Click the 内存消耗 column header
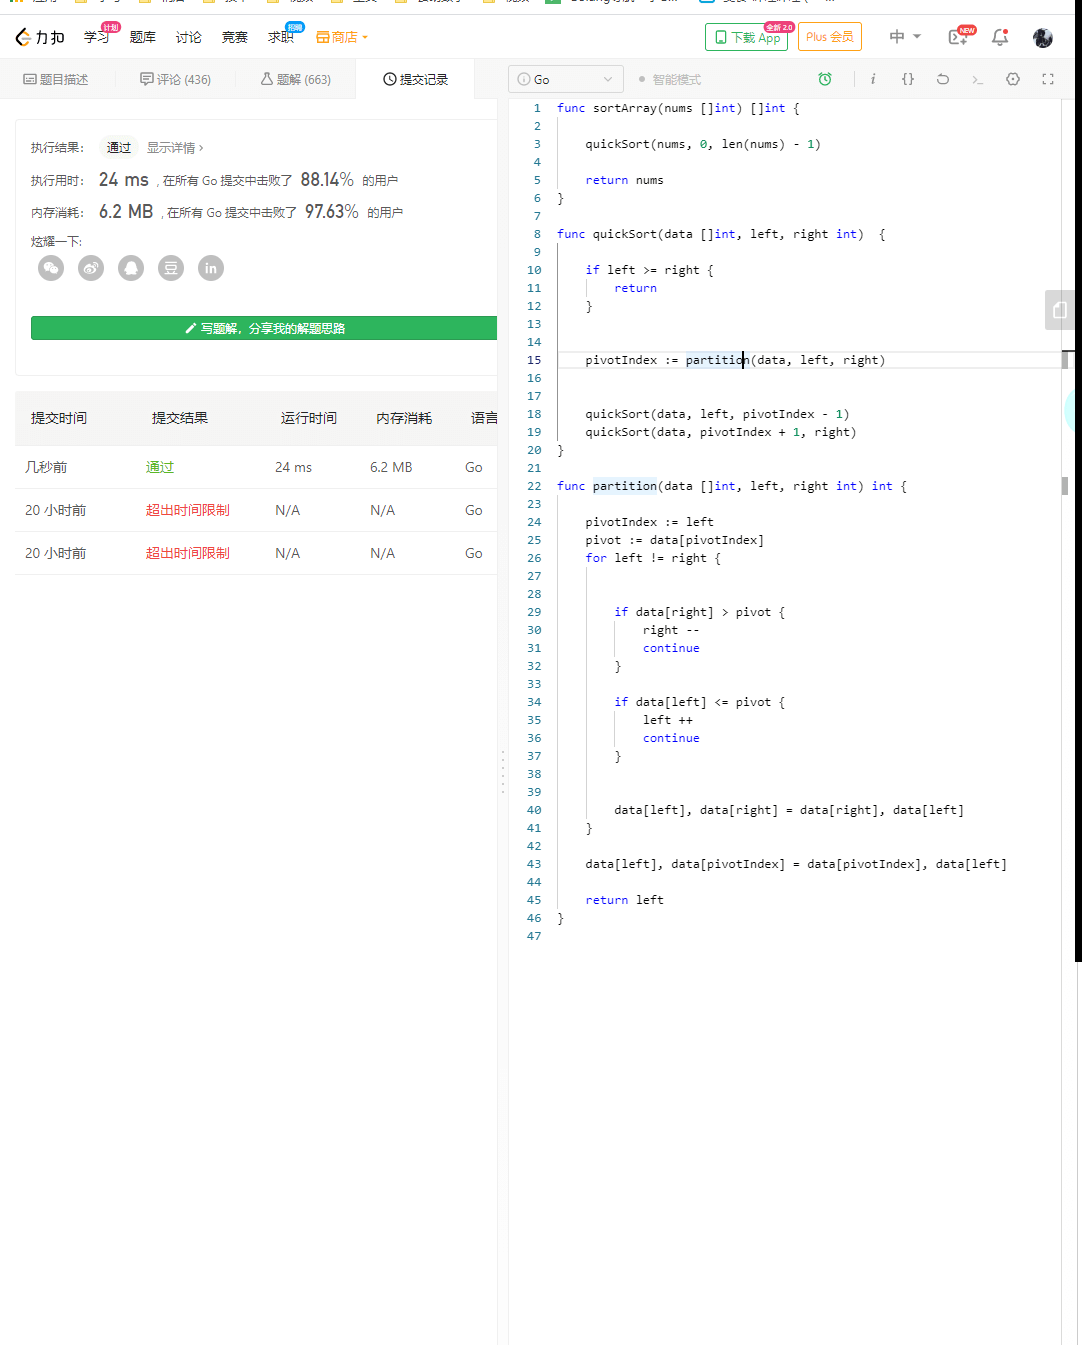1082x1345 pixels. click(404, 418)
